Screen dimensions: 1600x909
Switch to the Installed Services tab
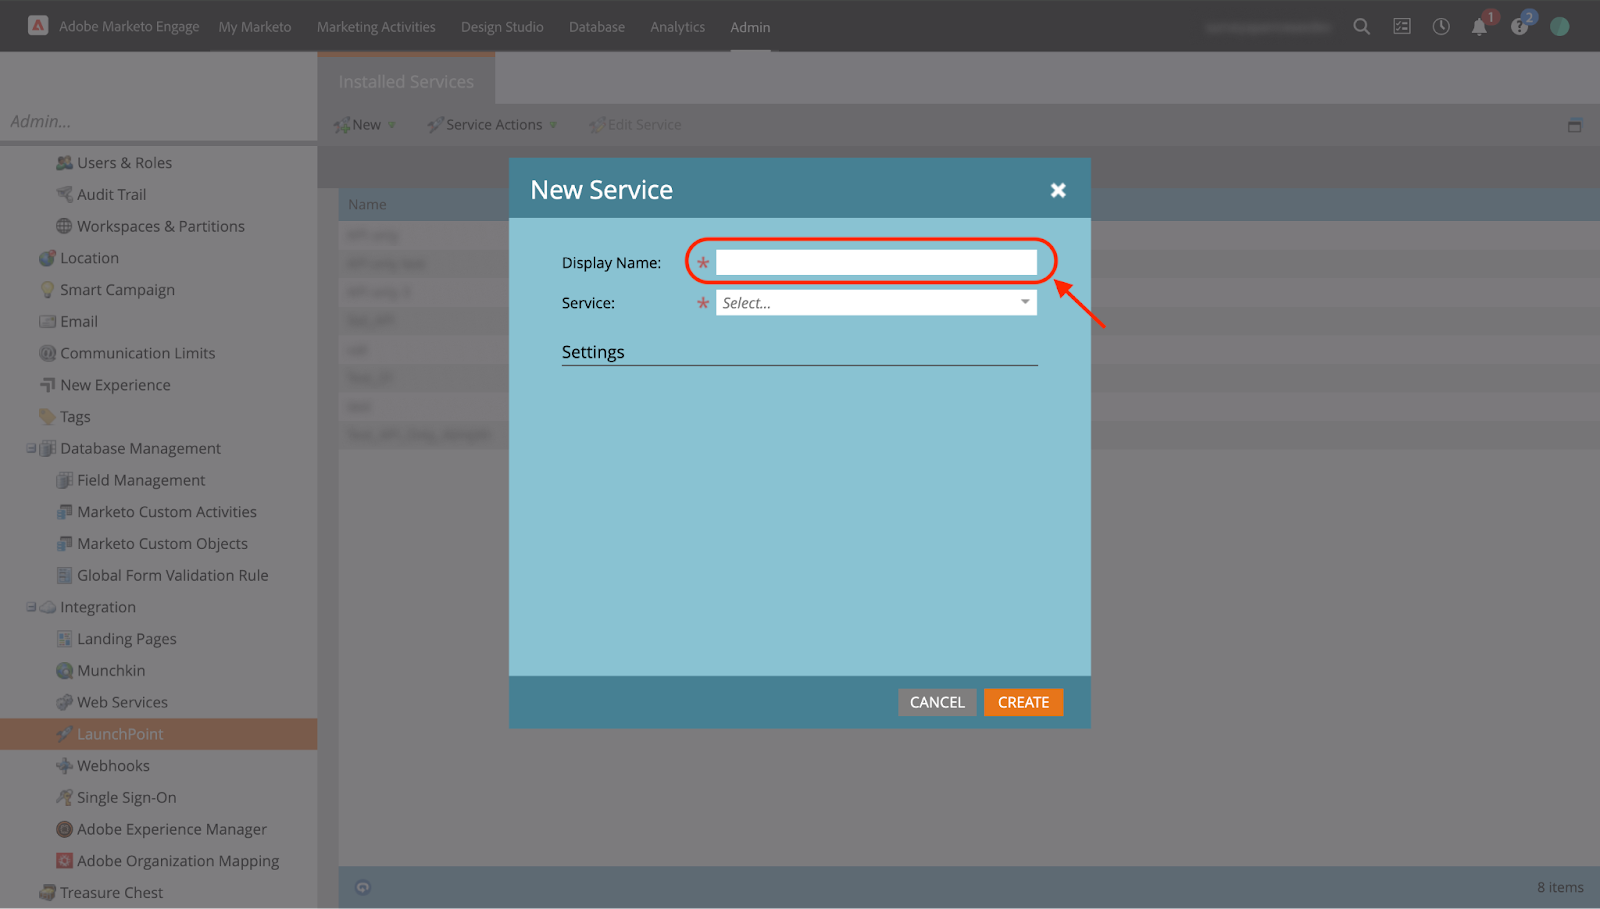point(406,82)
